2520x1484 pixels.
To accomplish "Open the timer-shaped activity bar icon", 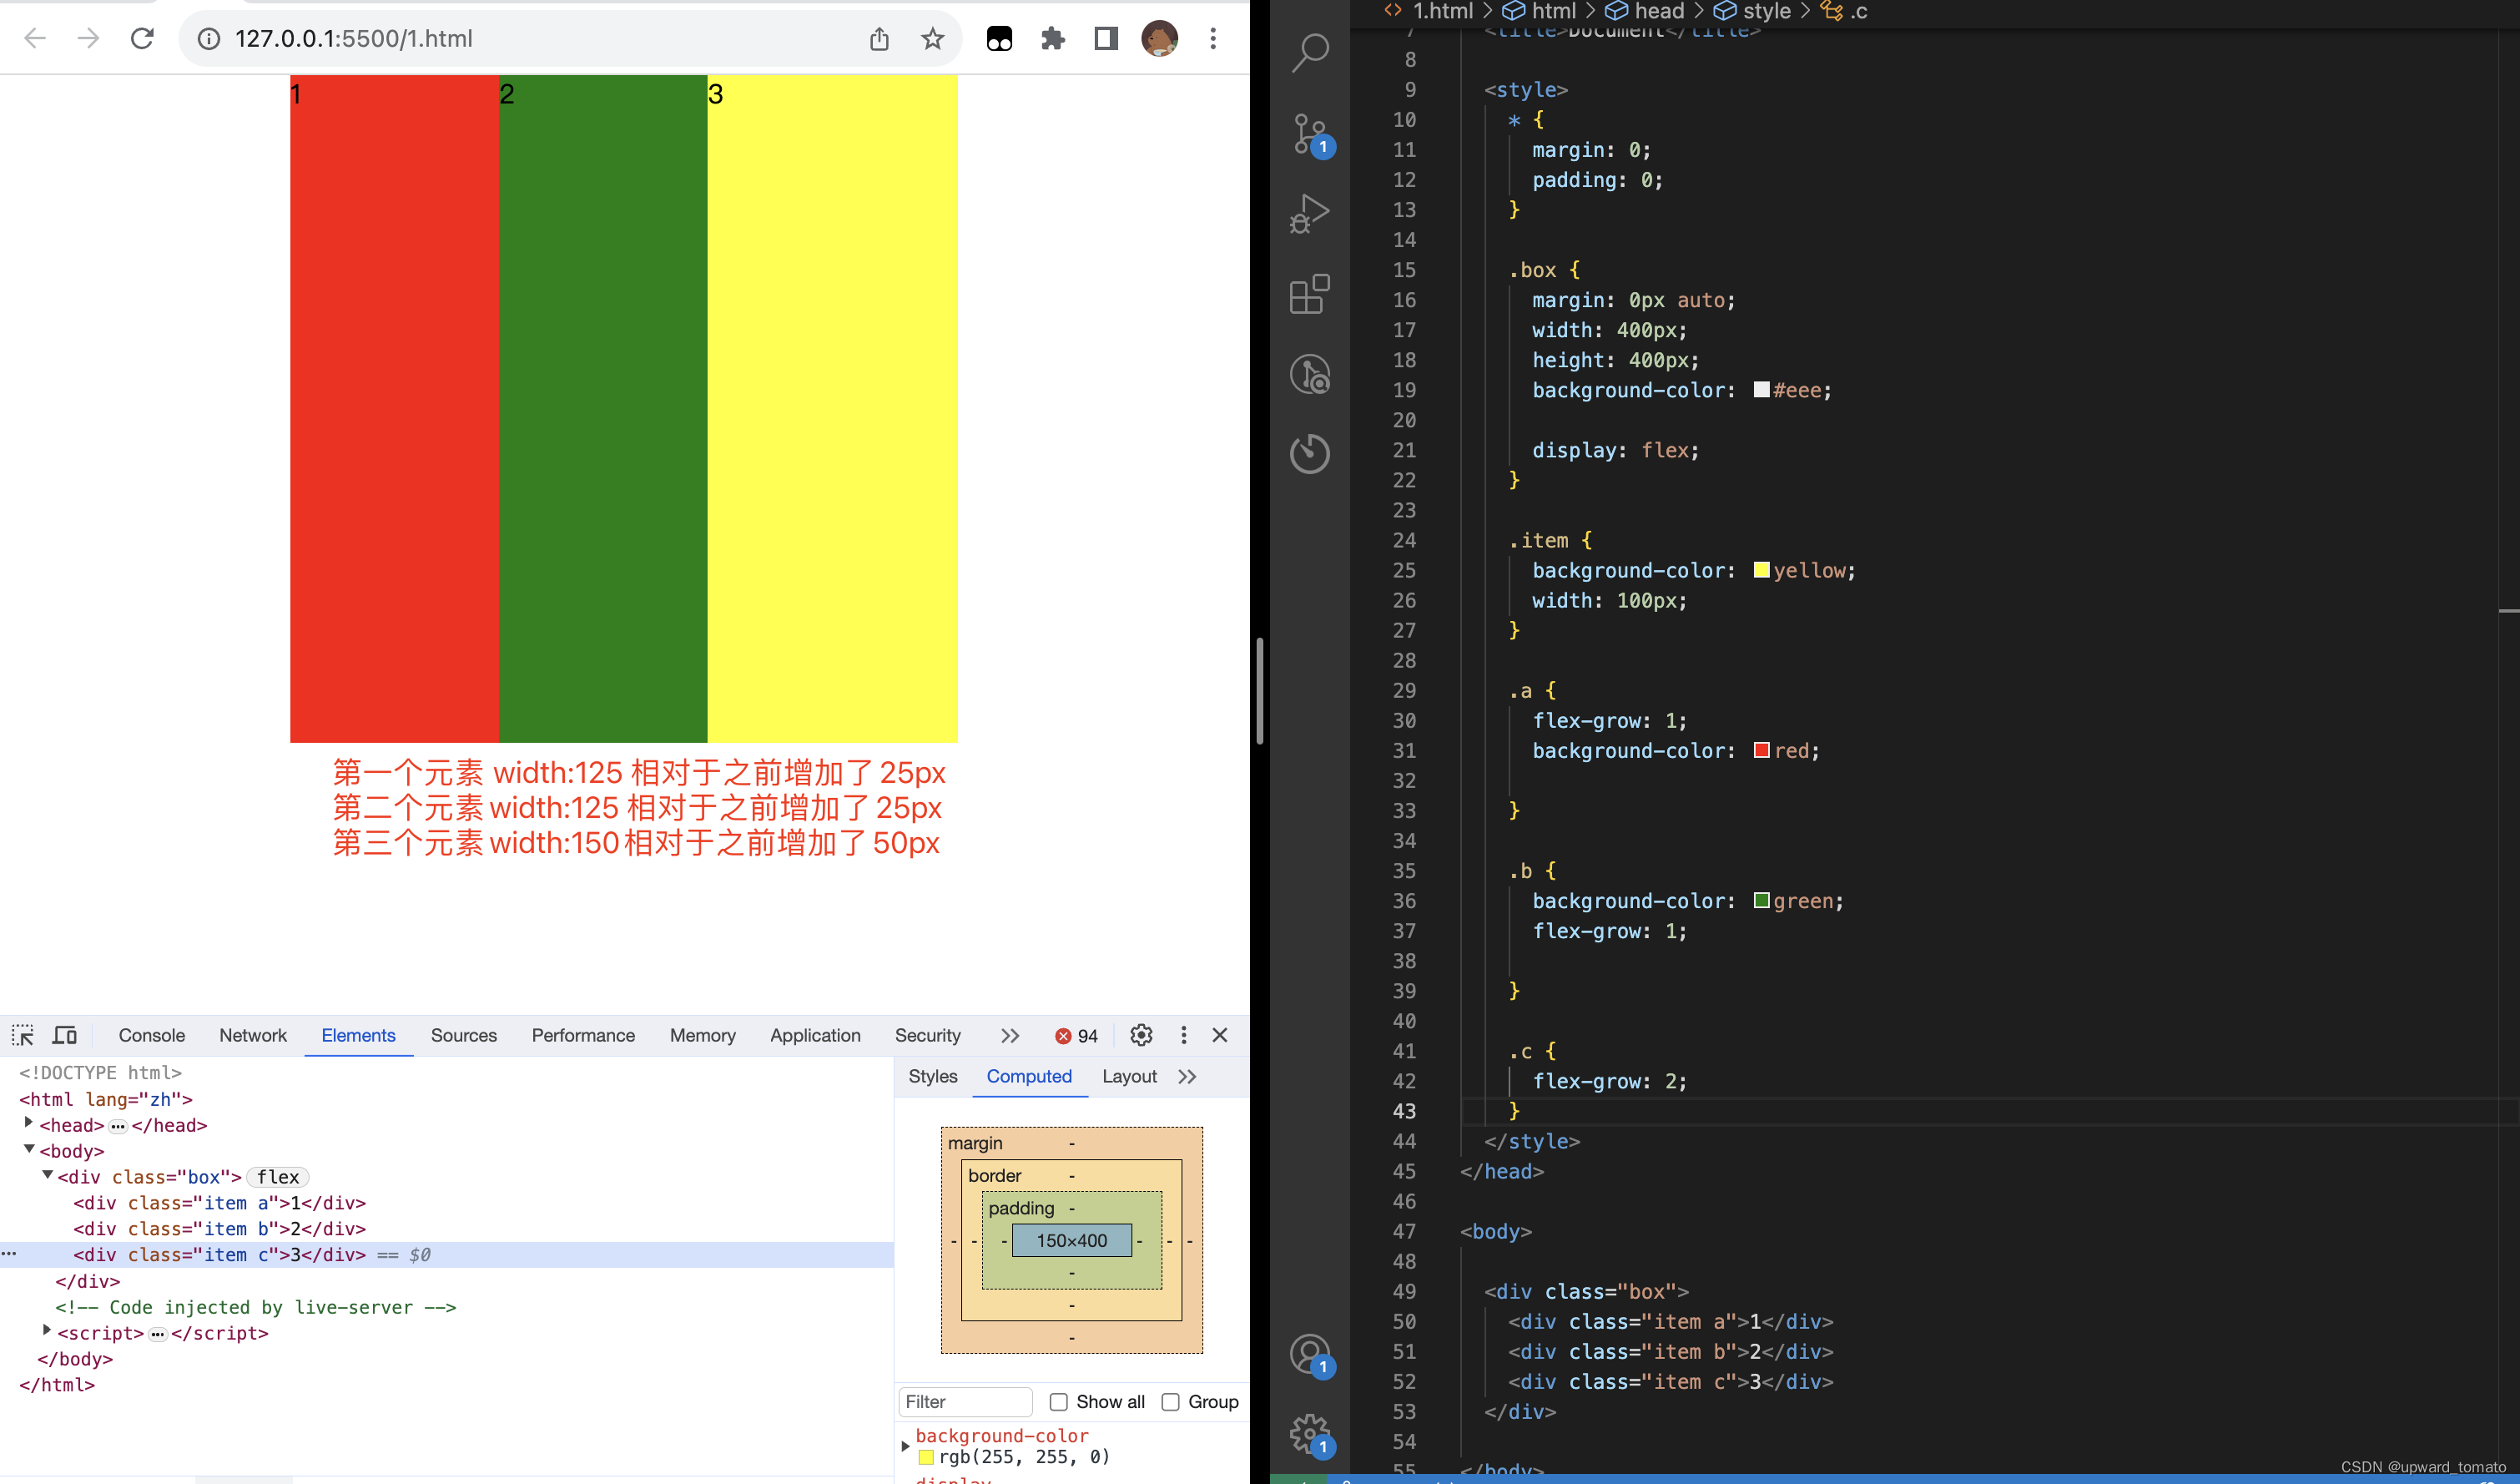I will (x=1309, y=454).
